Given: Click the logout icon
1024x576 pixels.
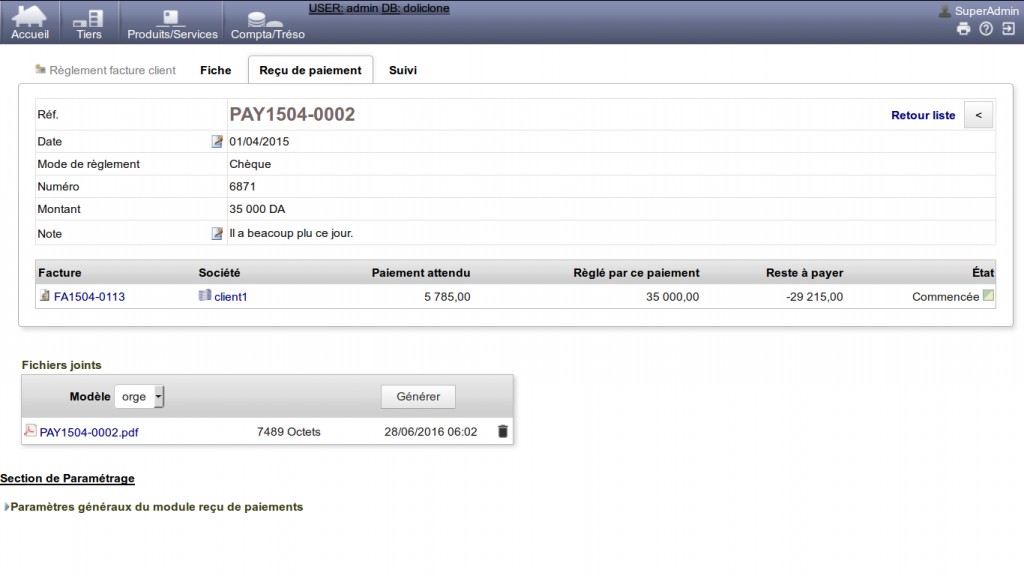Looking at the screenshot, I should point(1008,29).
